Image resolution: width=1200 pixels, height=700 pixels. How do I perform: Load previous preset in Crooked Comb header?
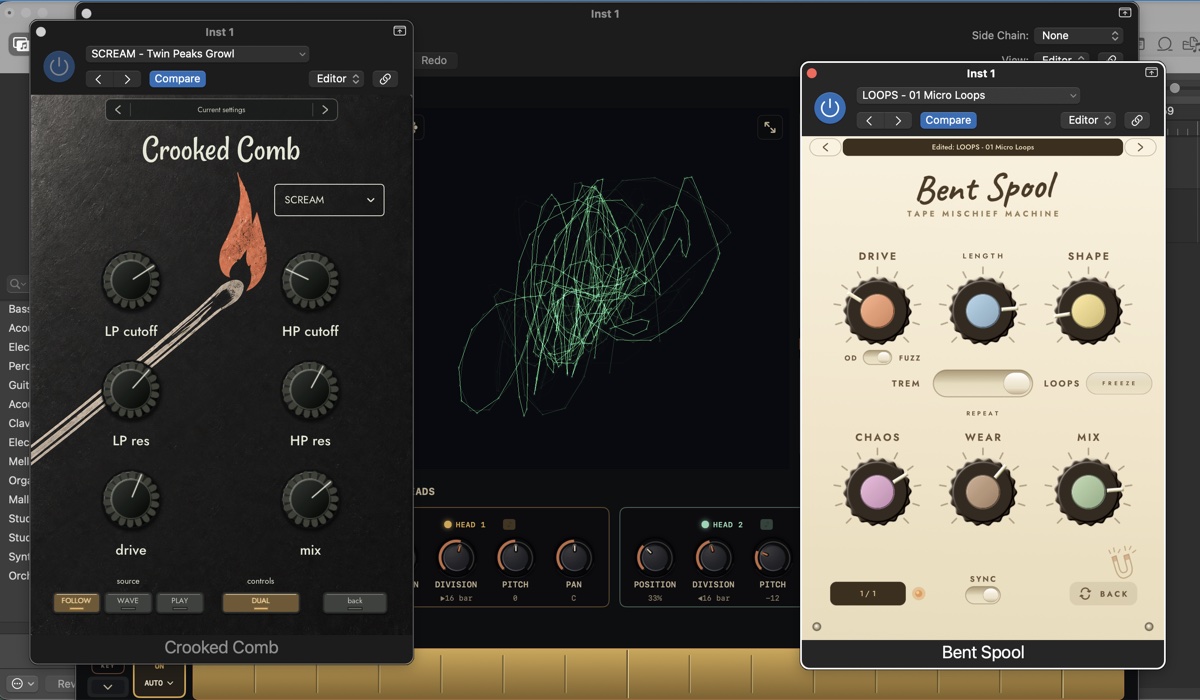[98, 79]
